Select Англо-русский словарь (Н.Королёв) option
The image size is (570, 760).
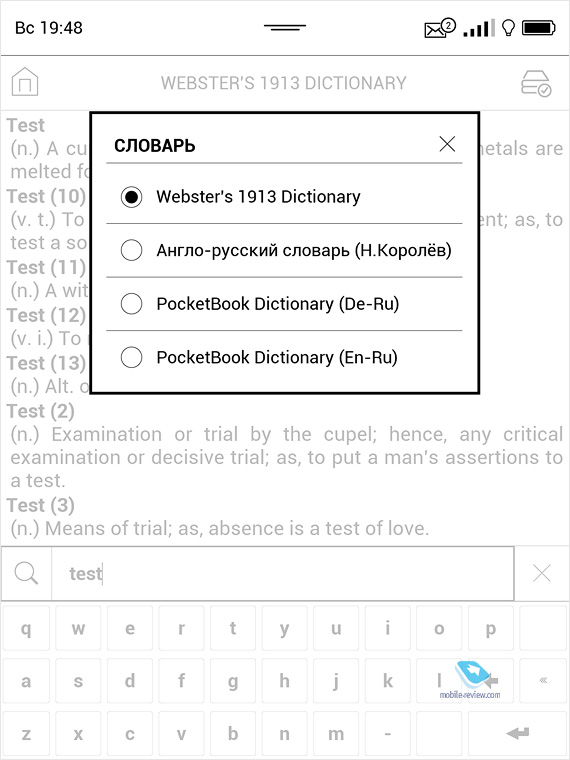(x=284, y=251)
